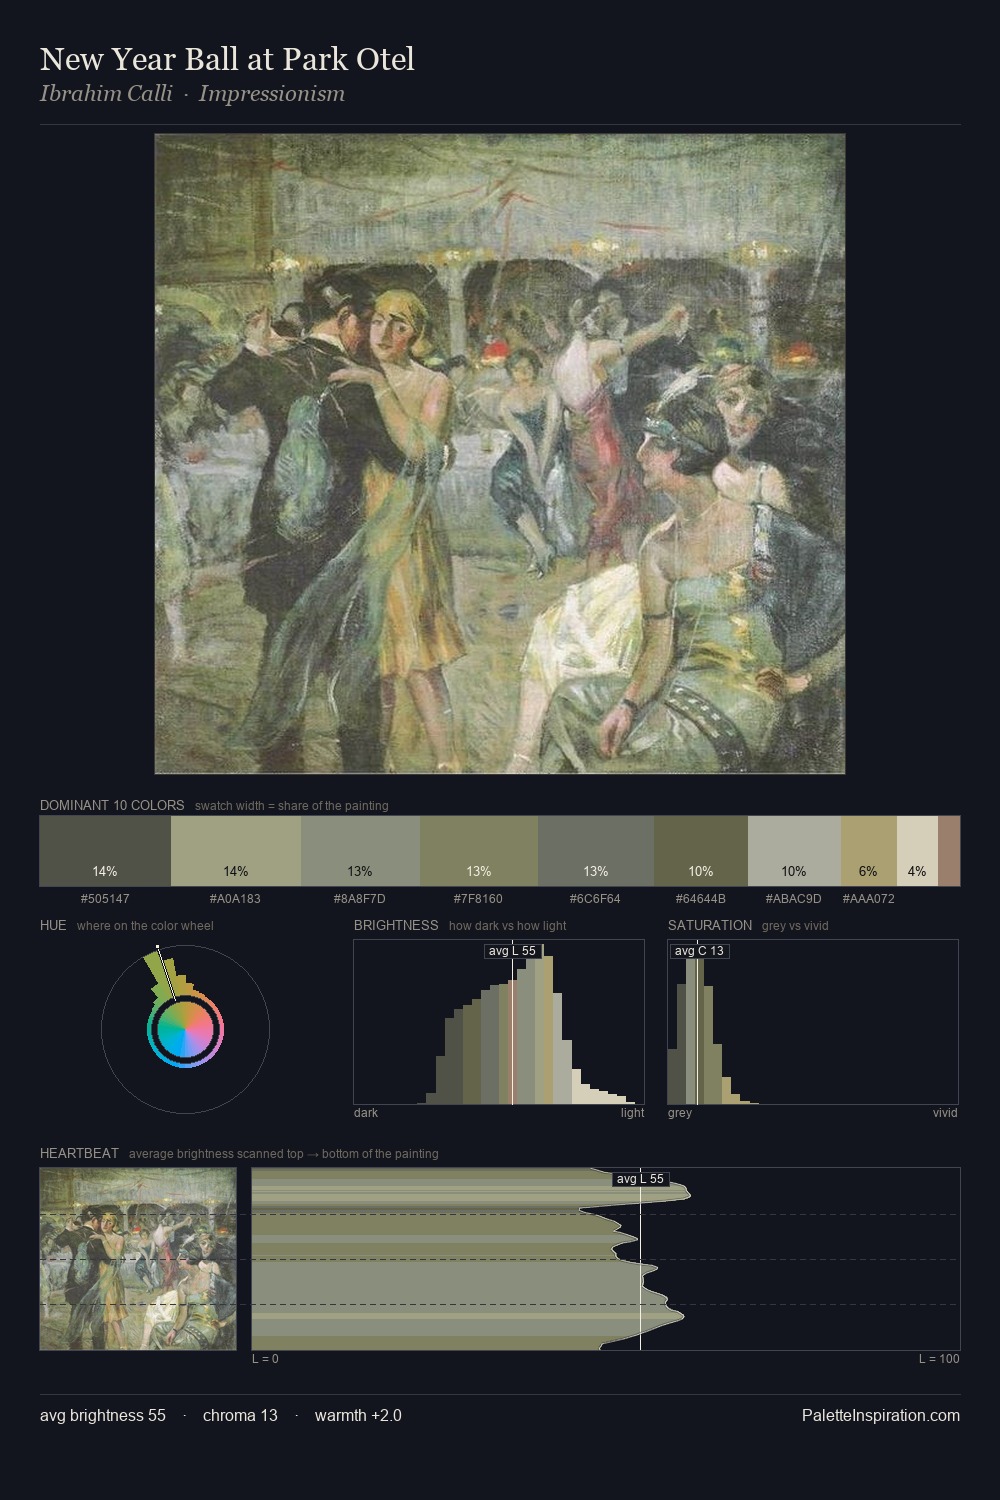Open the PaletteInspiration.com link
The height and width of the screenshot is (1500, 1000).
tap(881, 1416)
